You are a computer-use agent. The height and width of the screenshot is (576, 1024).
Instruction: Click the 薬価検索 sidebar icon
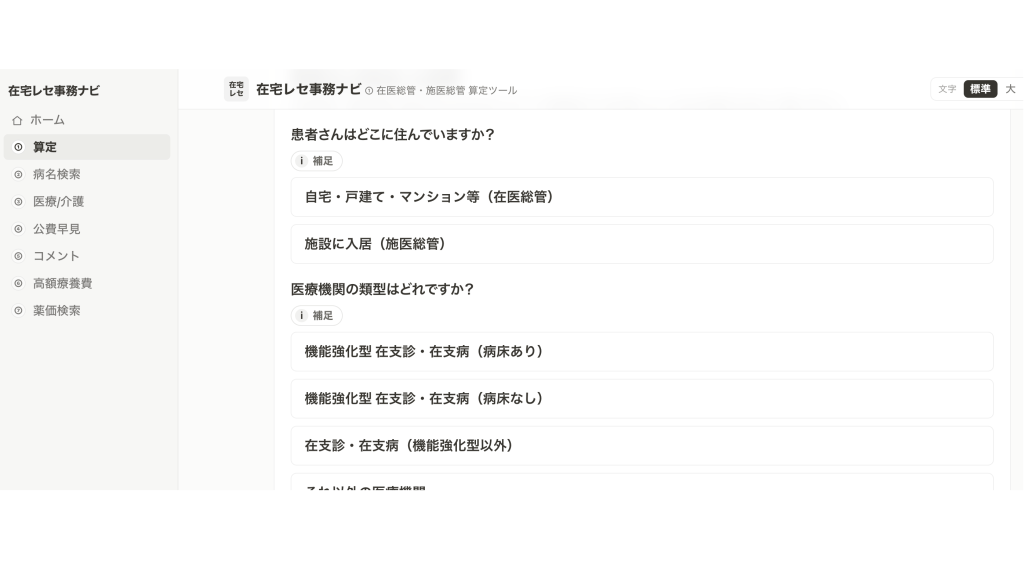pyautogui.click(x=18, y=311)
